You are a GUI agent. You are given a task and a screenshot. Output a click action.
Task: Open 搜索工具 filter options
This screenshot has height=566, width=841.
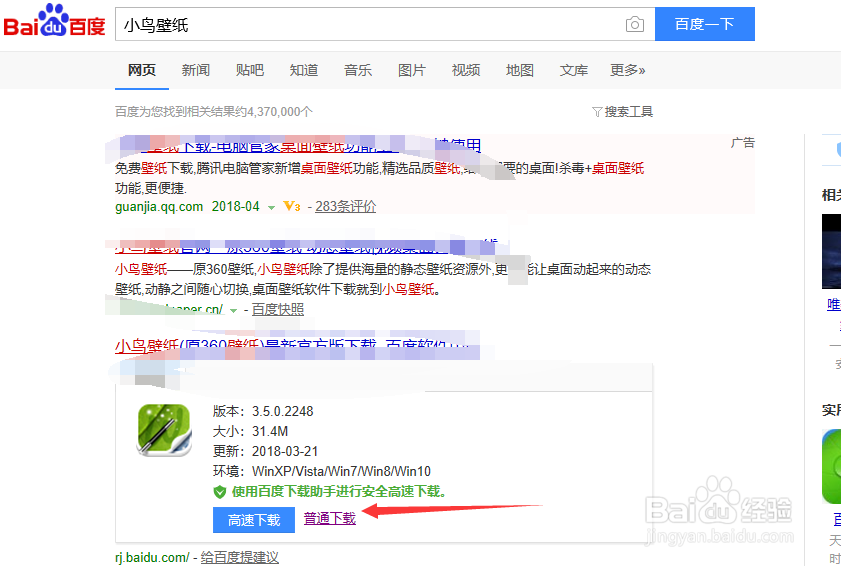pyautogui.click(x=629, y=112)
